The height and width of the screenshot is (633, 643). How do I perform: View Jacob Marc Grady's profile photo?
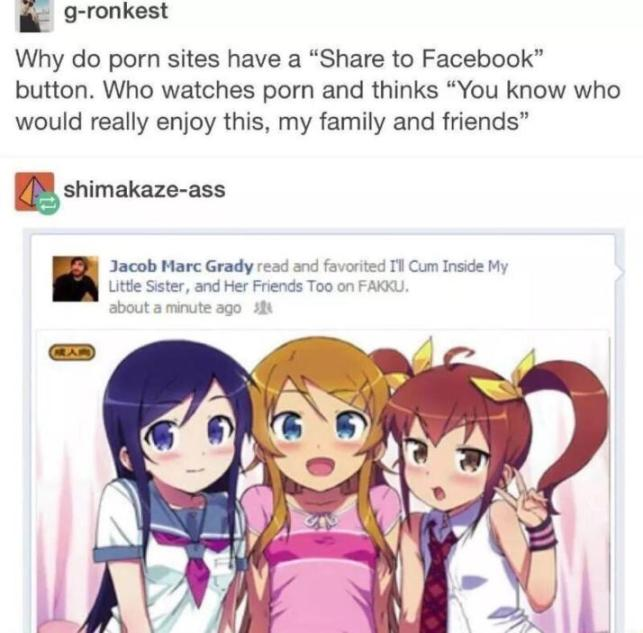pyautogui.click(x=75, y=279)
